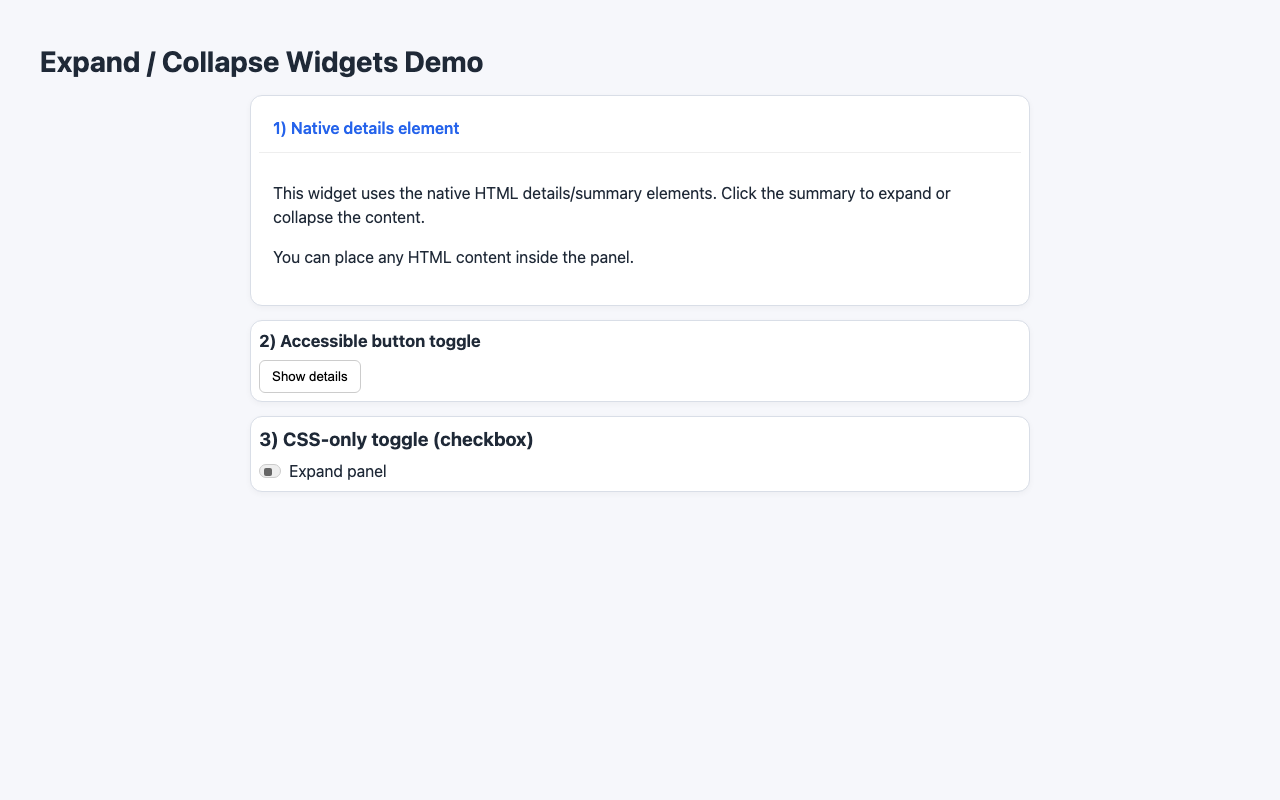Click inside the Accessible button toggle card
Screen dimensions: 1280x800
tap(700, 360)
